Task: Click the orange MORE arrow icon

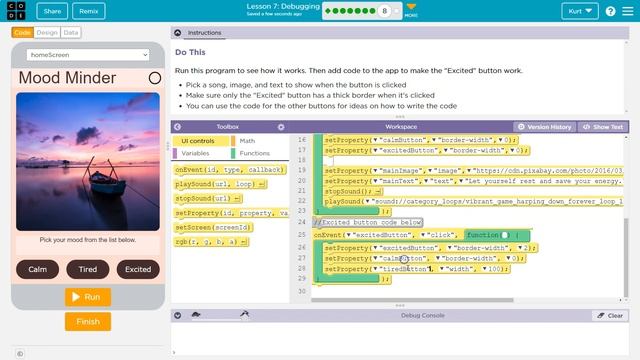Action: (x=411, y=7)
